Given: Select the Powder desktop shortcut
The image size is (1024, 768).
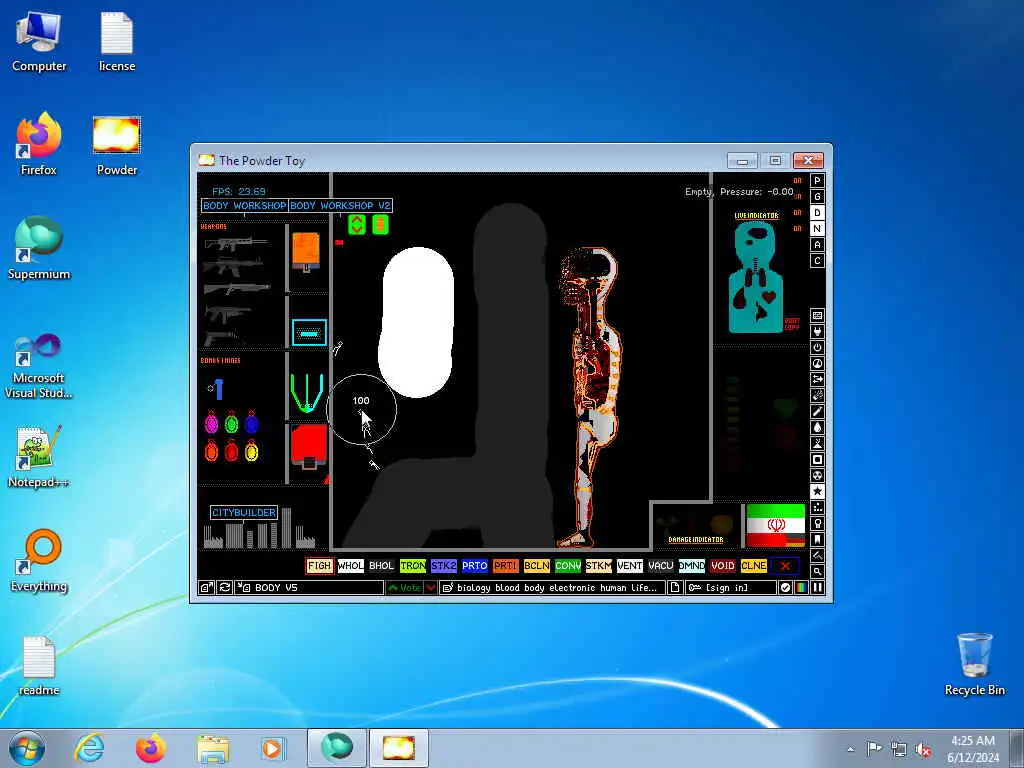Looking at the screenshot, I should (x=117, y=146).
